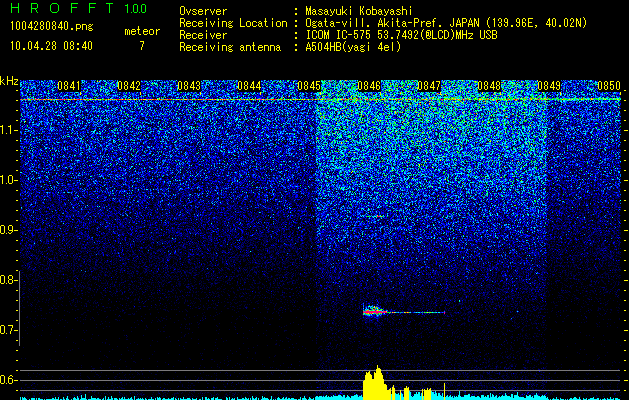Screen dimensions: 629x400
Task: Click the 0848 time marker
Action: point(489,86)
